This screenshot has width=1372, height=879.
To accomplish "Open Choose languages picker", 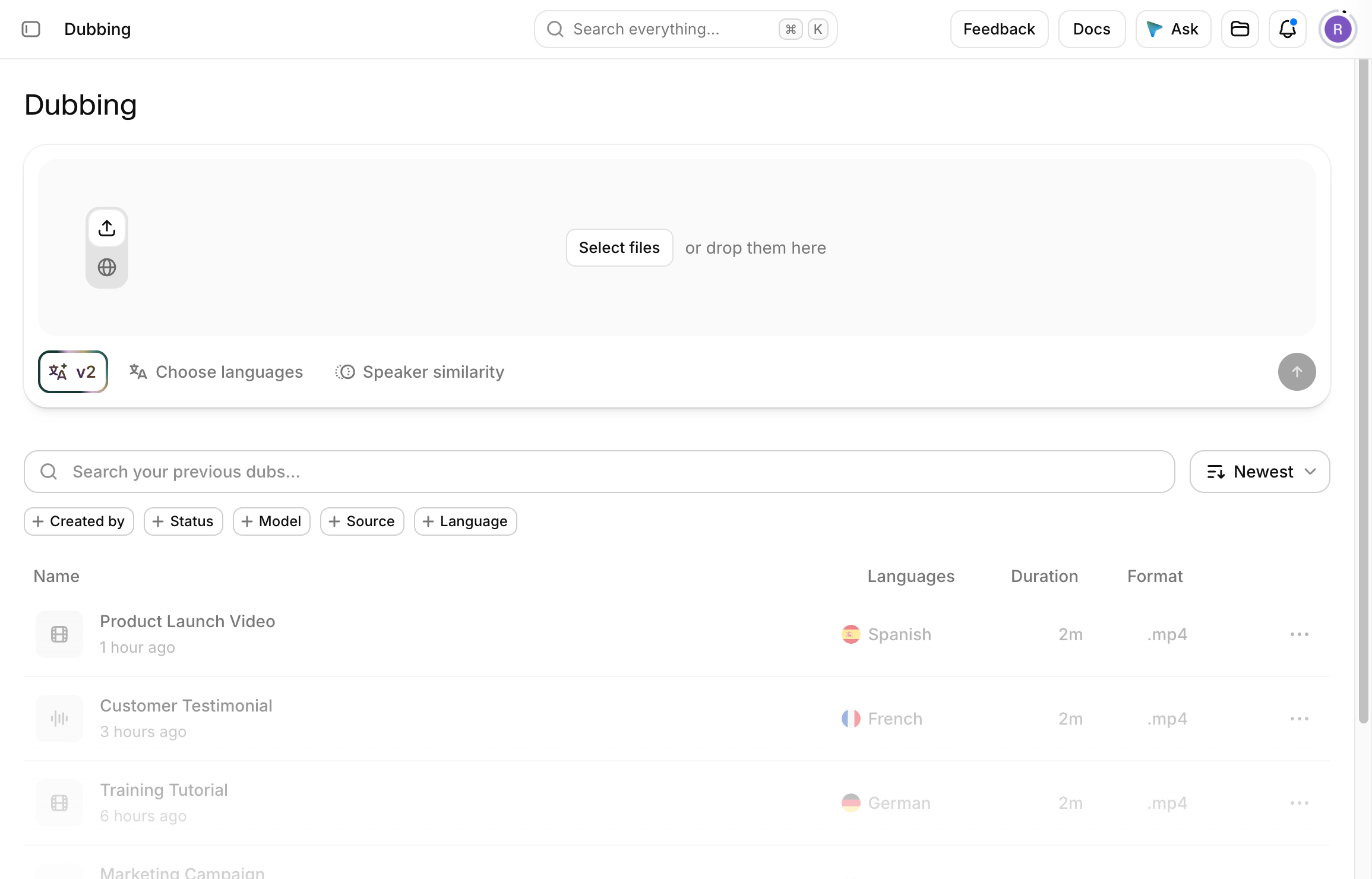I will click(216, 372).
